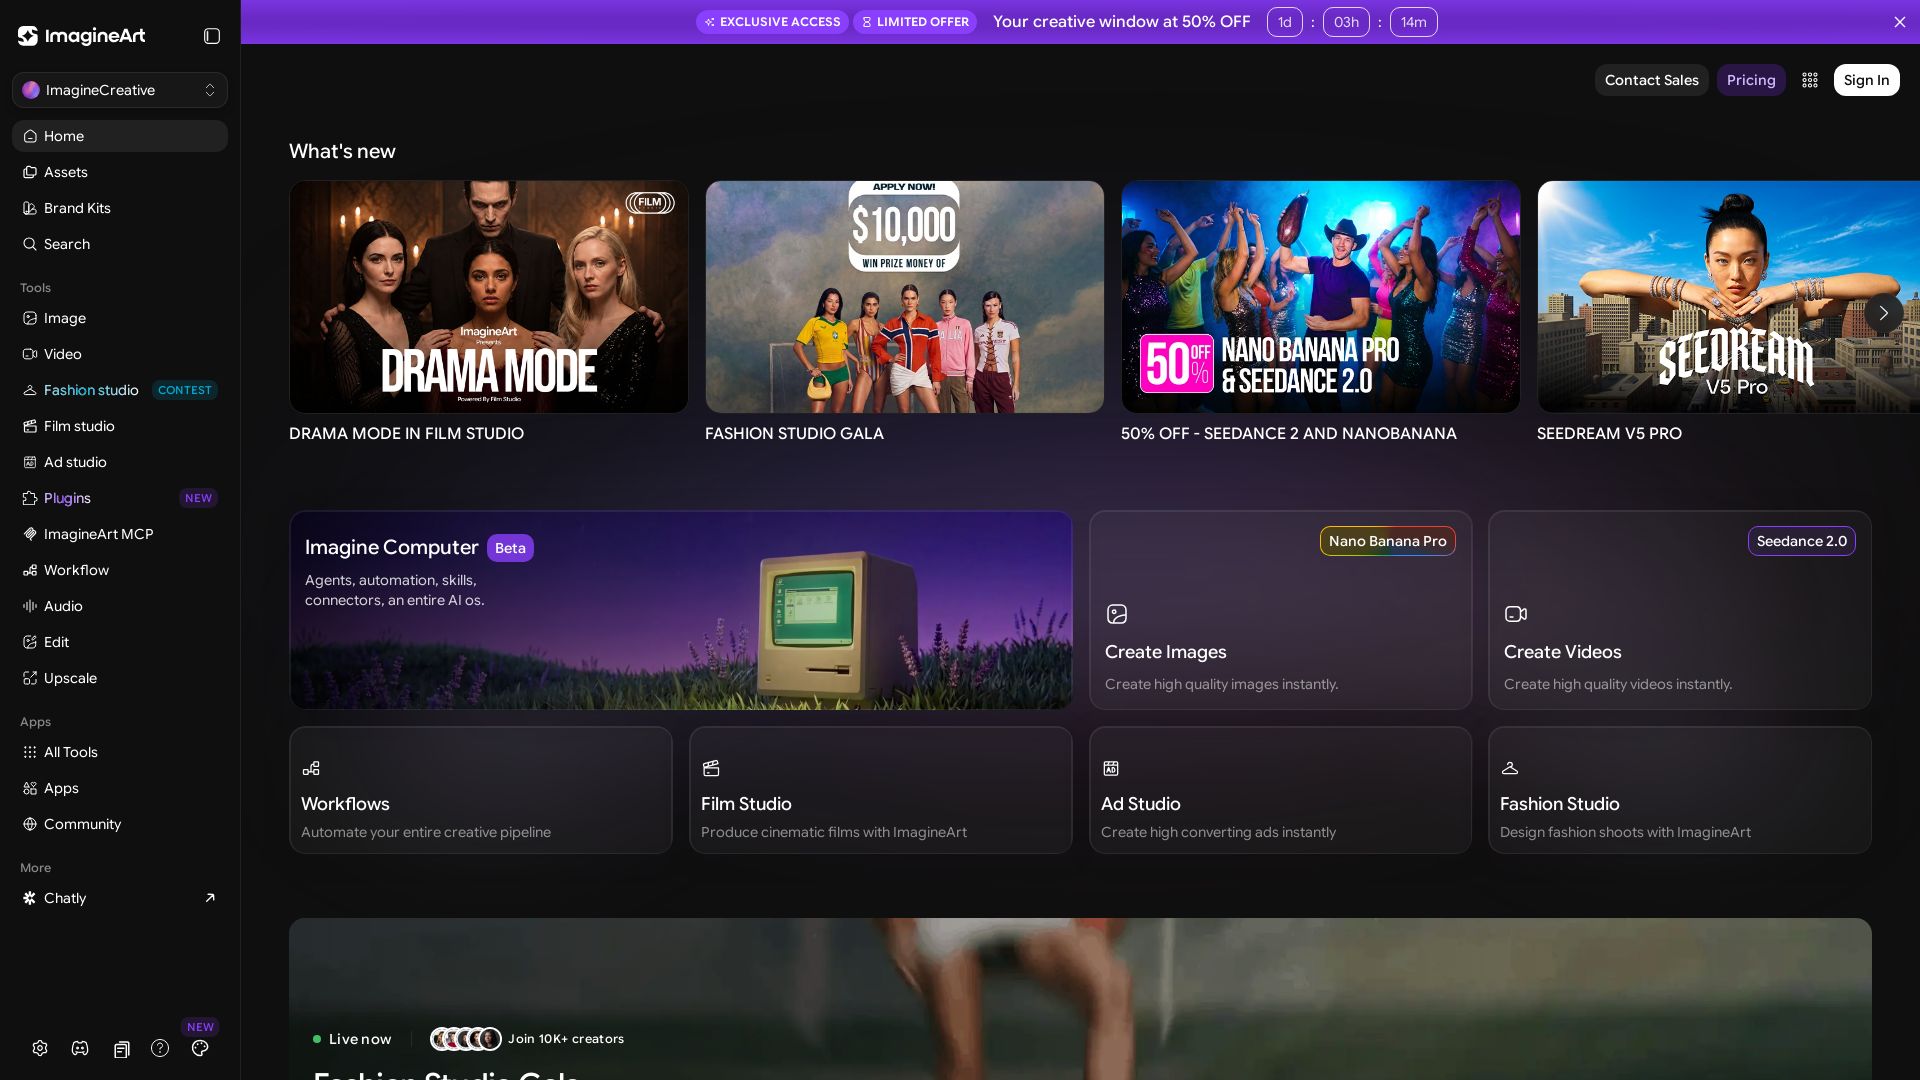Click caption "DRAMA MODE IN FILM STUDIO"
1920x1080 pixels.
[x=406, y=434]
